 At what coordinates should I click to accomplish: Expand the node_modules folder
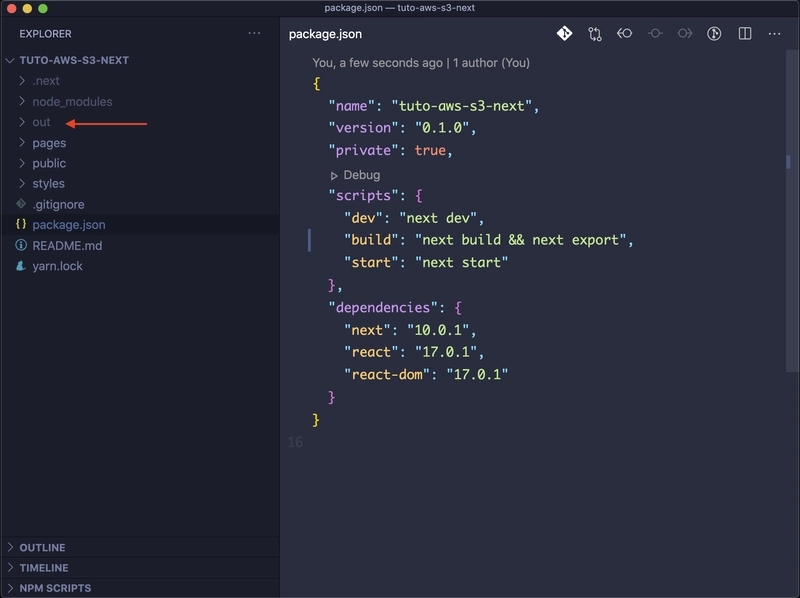(22, 102)
